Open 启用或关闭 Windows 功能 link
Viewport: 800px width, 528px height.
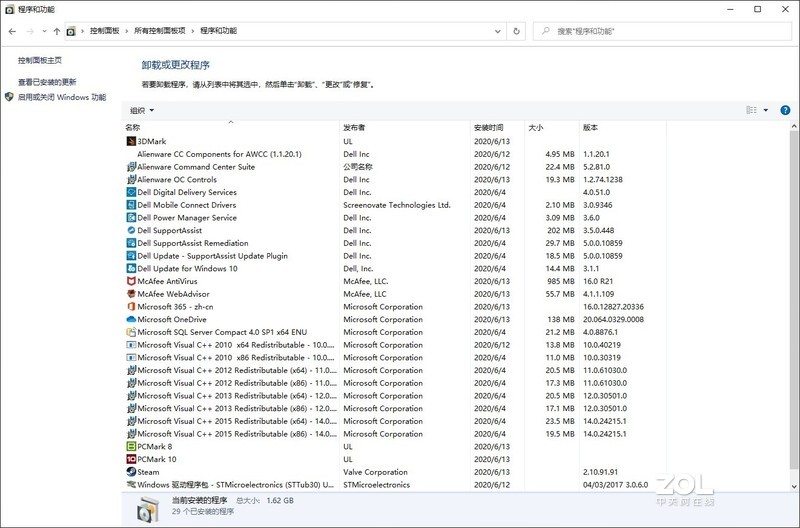[62, 97]
